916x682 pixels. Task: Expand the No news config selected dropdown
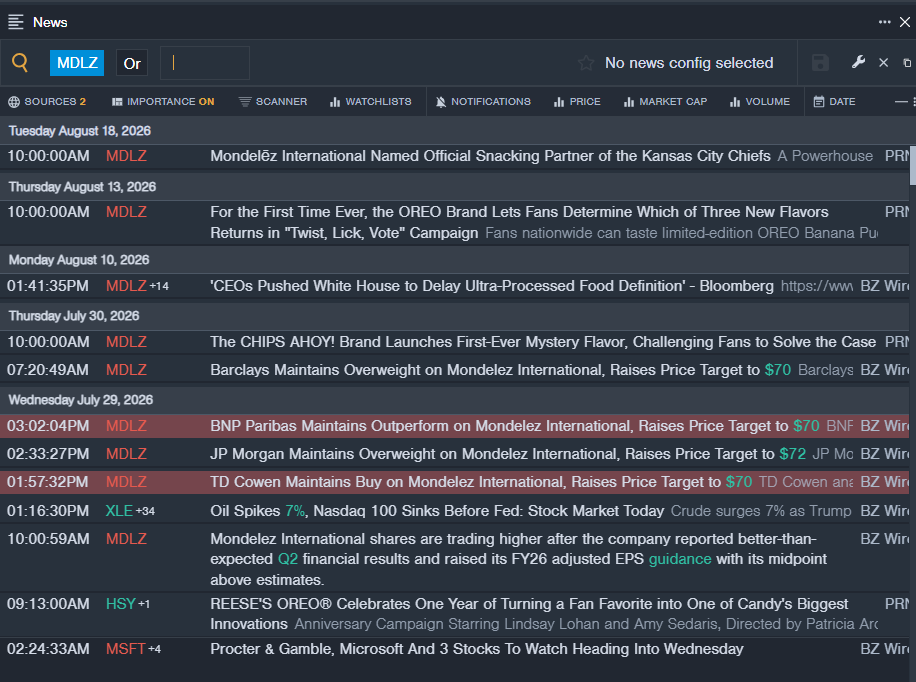point(689,63)
